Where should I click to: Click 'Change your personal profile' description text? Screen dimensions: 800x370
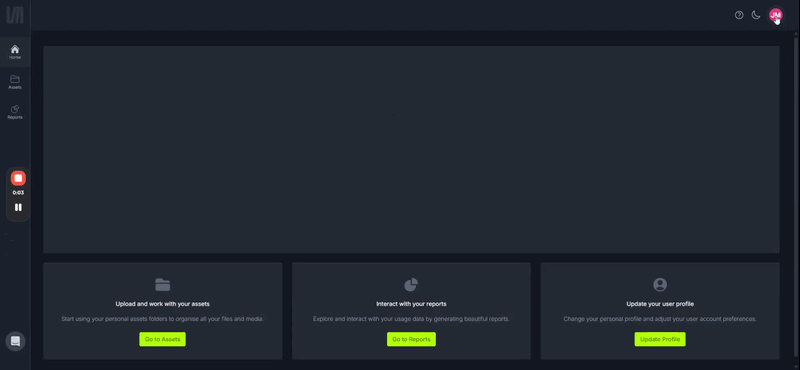coord(660,319)
